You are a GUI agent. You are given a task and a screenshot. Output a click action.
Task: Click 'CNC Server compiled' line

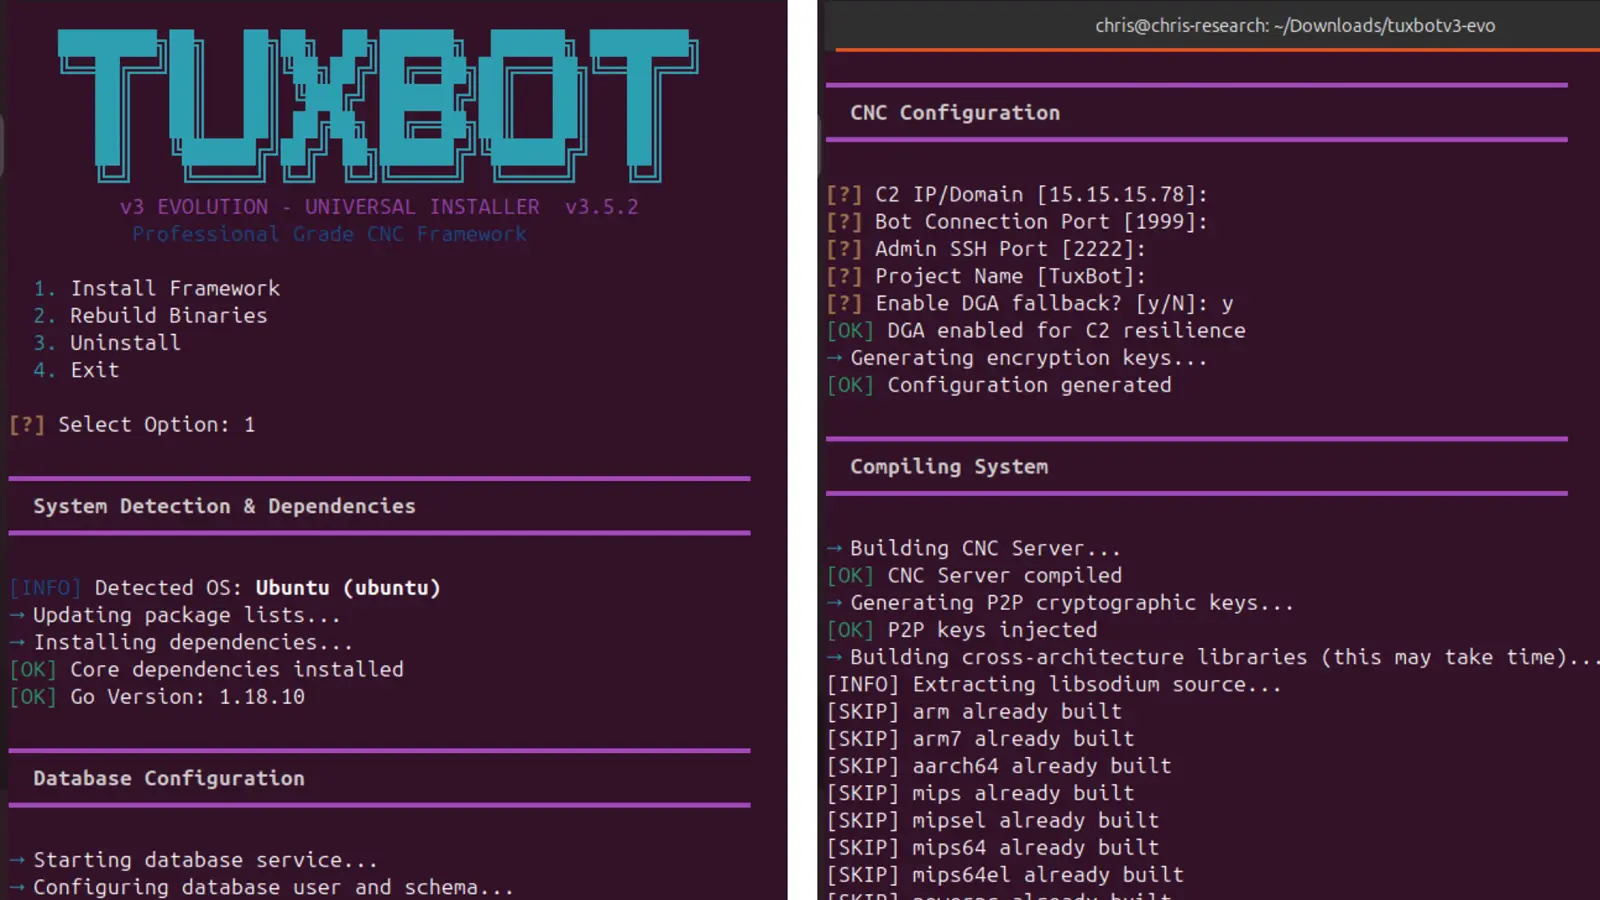click(x=974, y=576)
